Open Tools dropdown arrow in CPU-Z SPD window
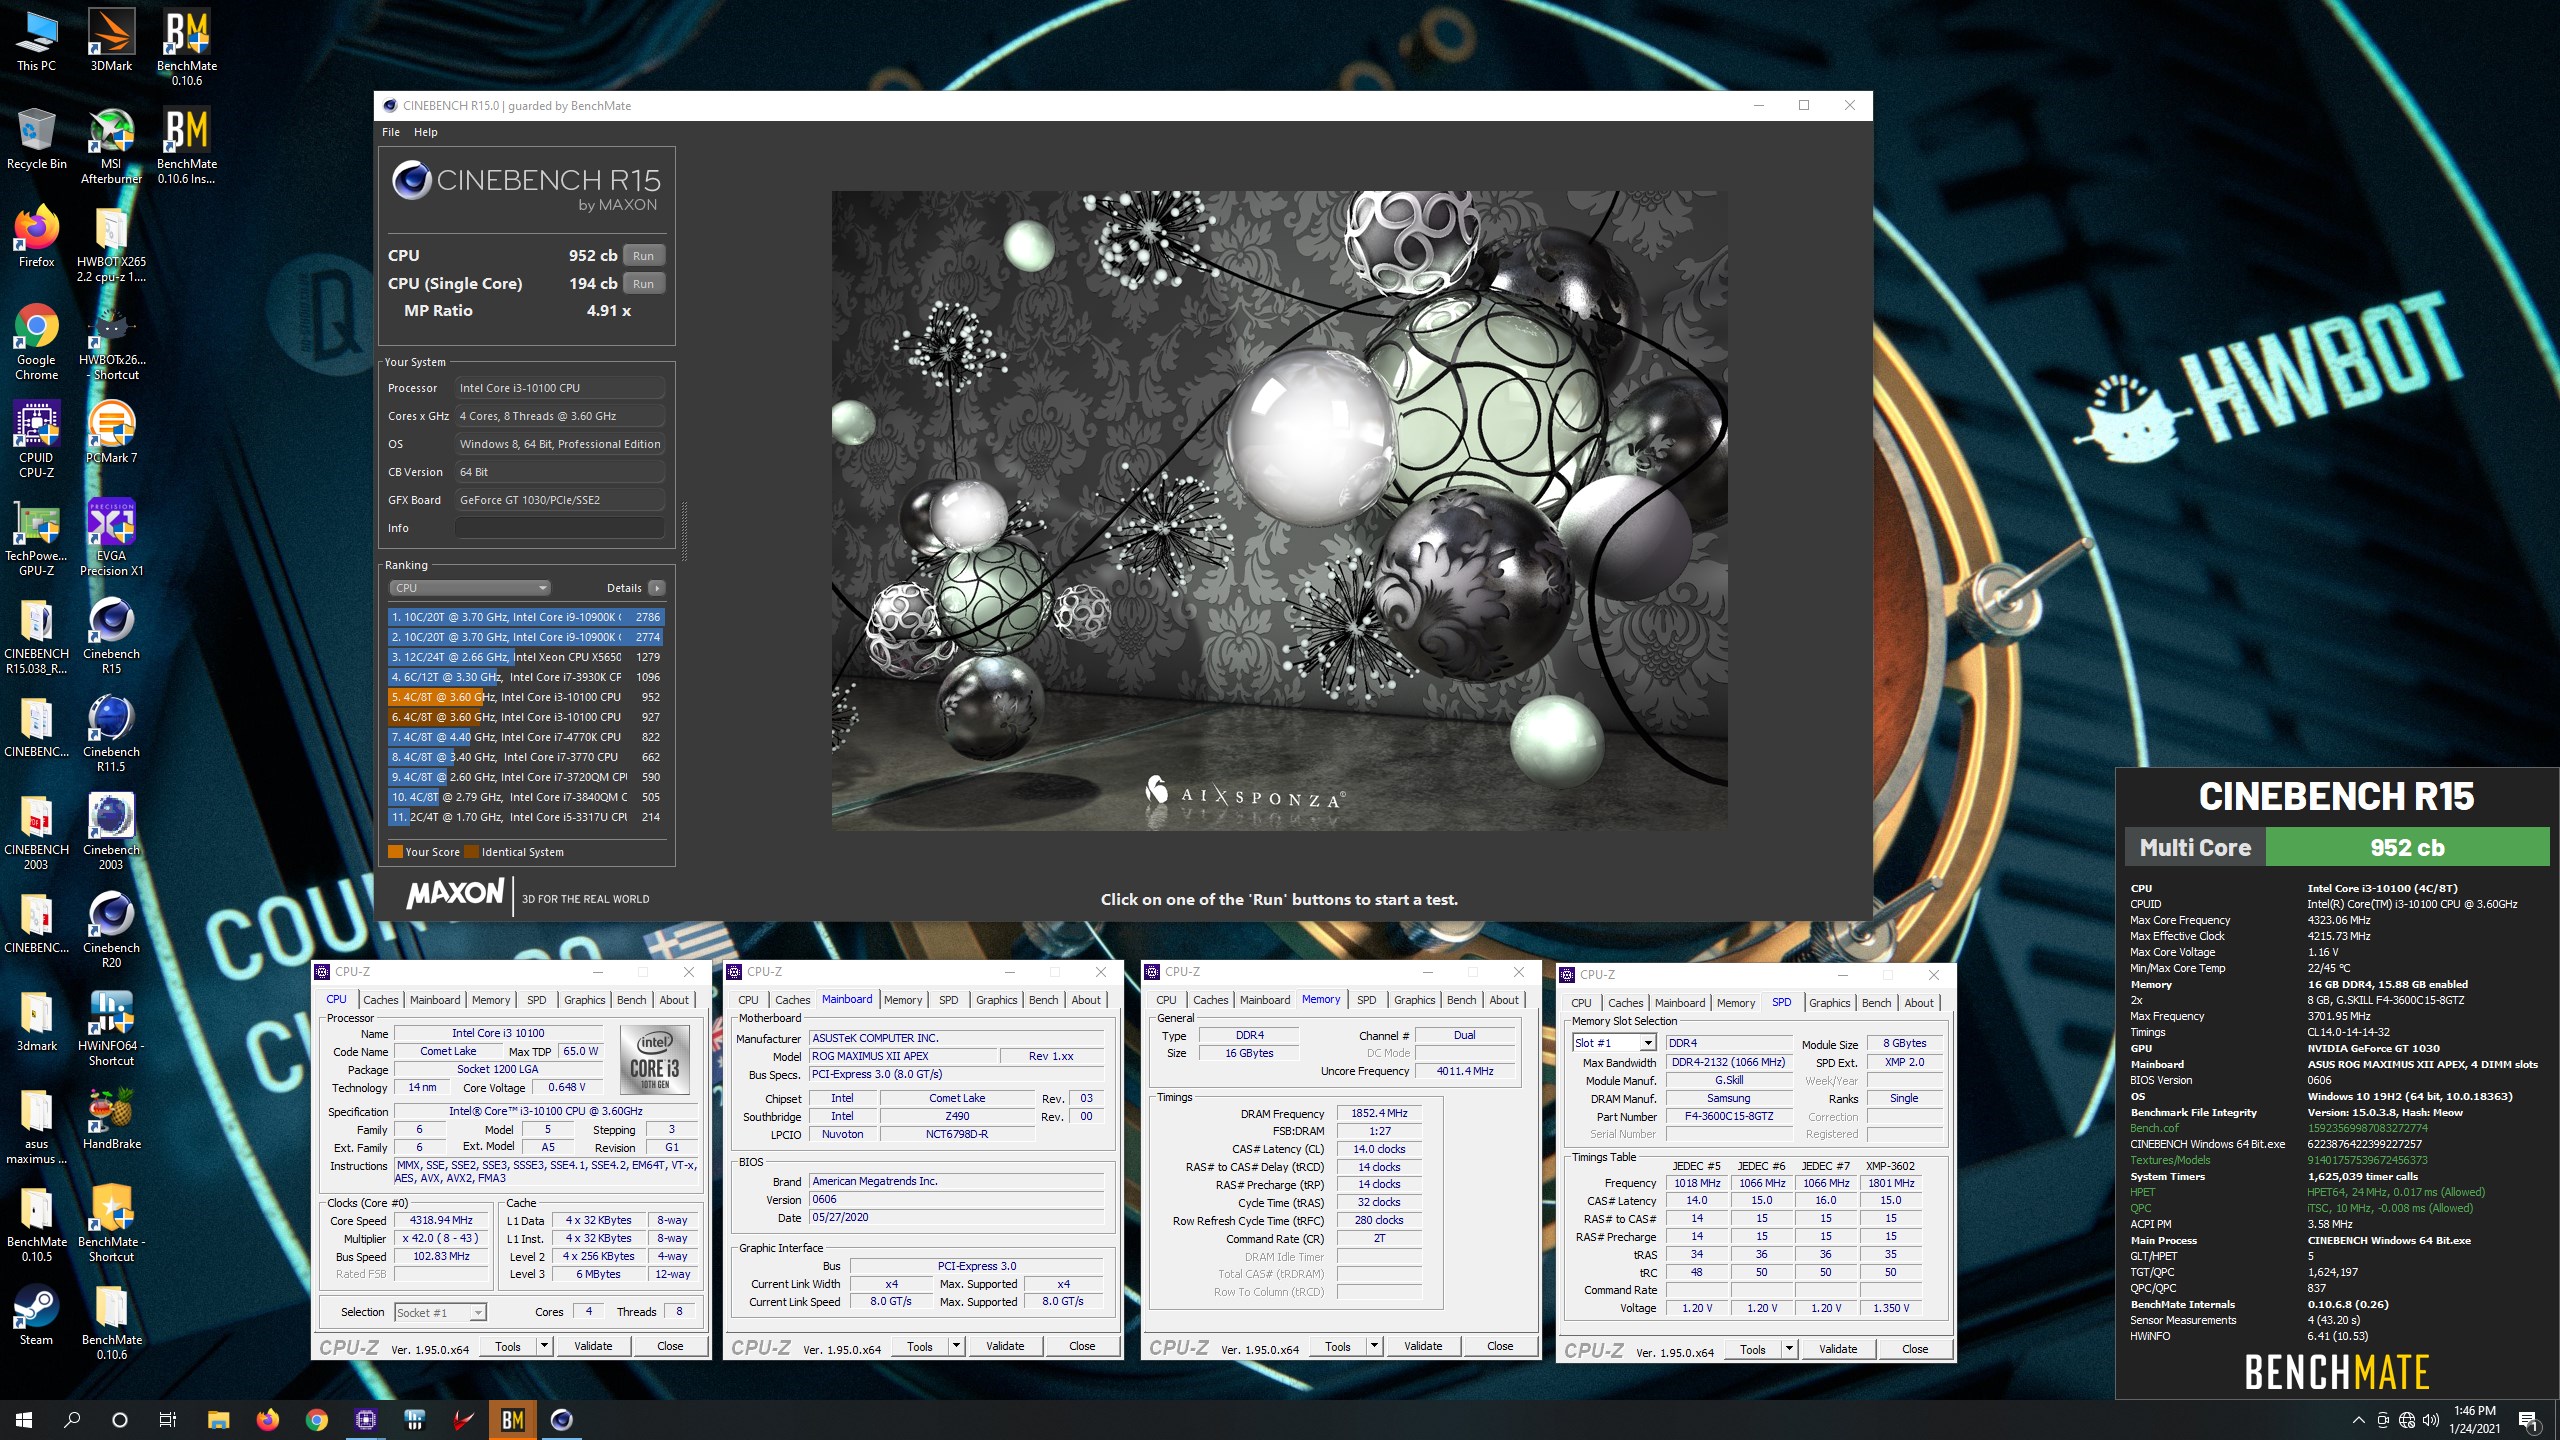 [1790, 1349]
